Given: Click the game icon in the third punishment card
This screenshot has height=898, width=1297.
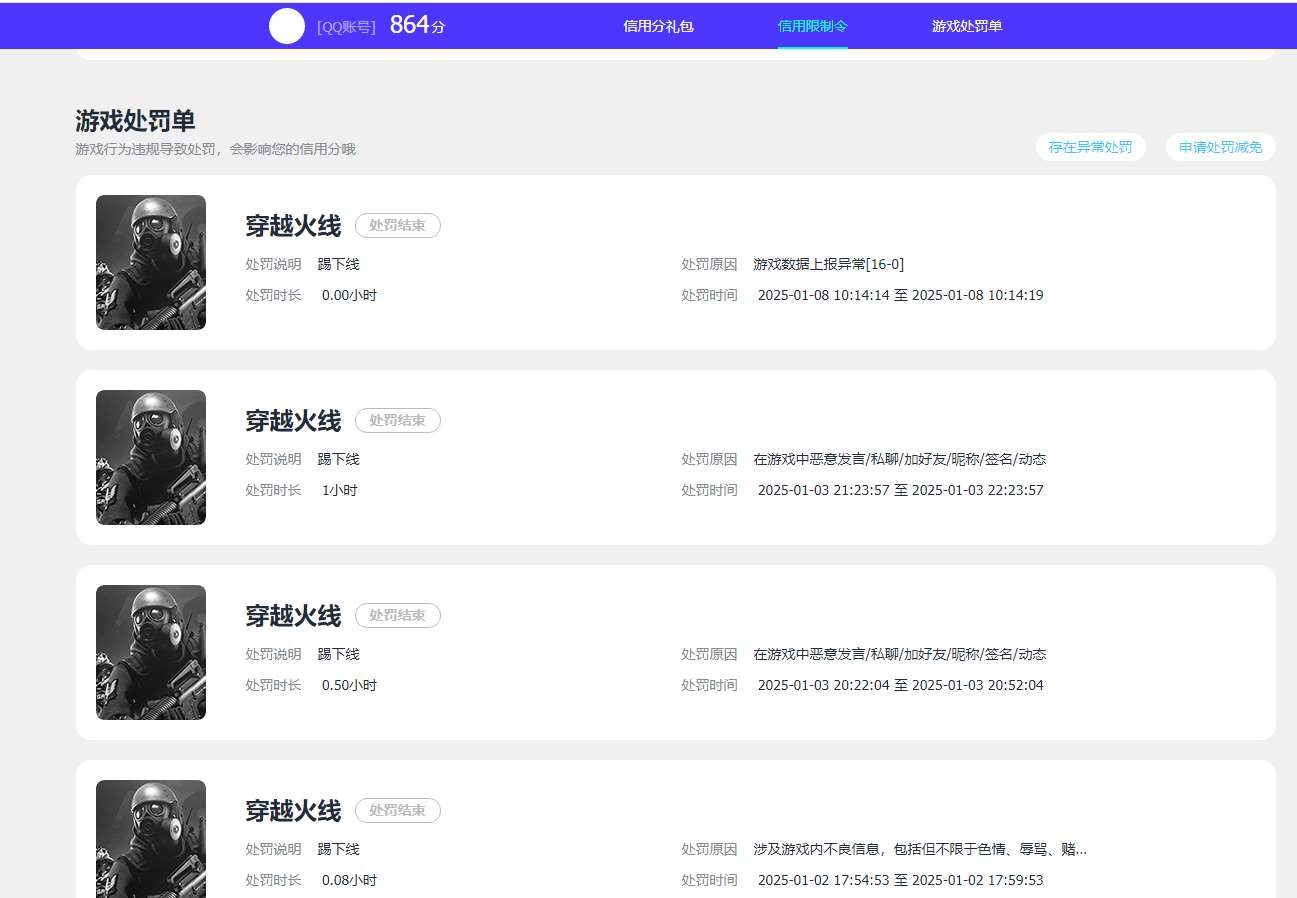Looking at the screenshot, I should [150, 652].
